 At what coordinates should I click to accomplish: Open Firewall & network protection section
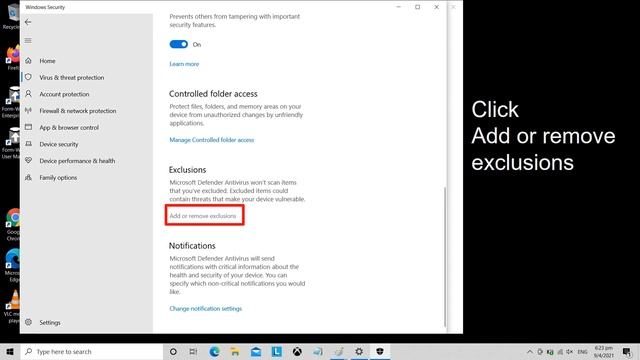78,111
